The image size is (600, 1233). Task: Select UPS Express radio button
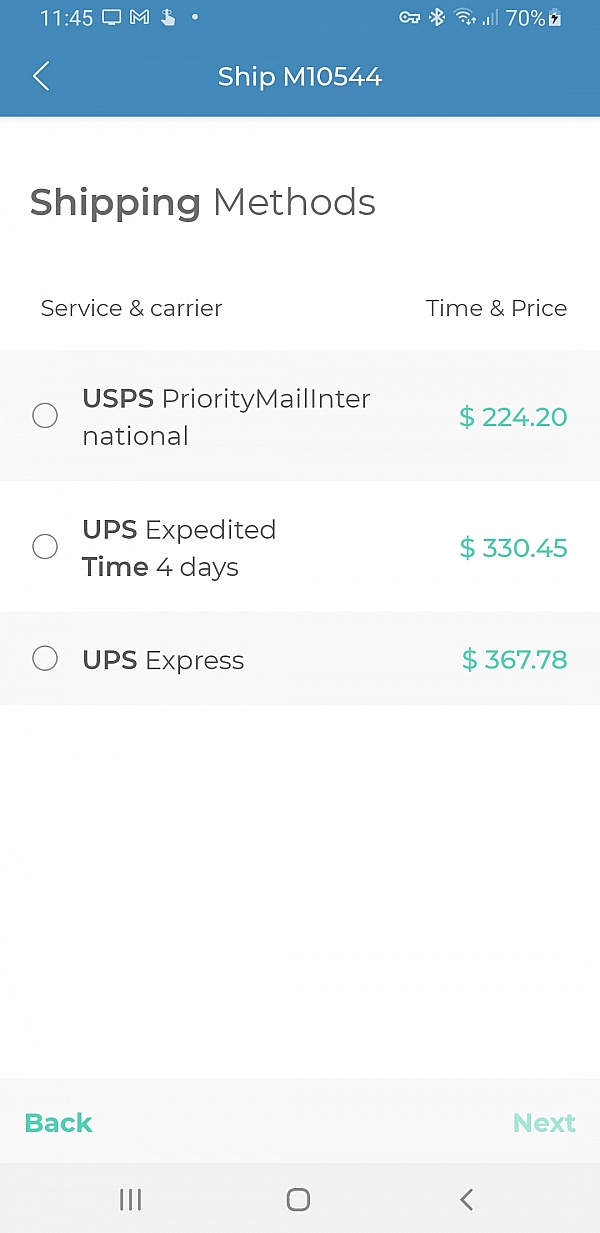(x=45, y=658)
